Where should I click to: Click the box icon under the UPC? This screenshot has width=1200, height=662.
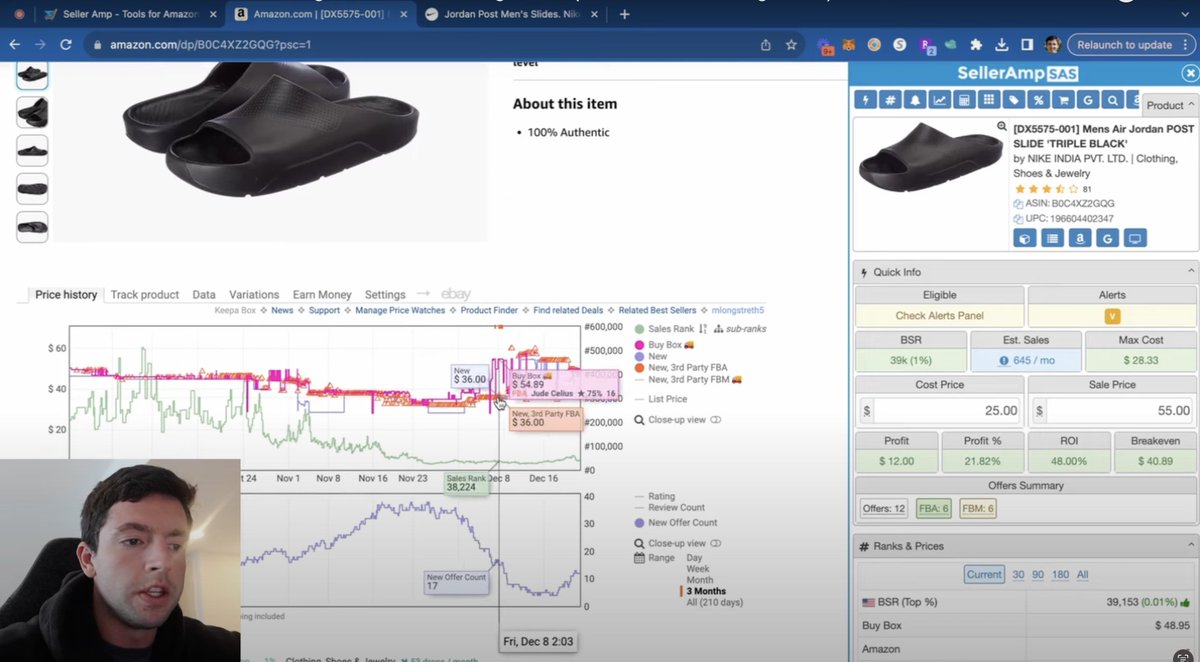pyautogui.click(x=1025, y=238)
